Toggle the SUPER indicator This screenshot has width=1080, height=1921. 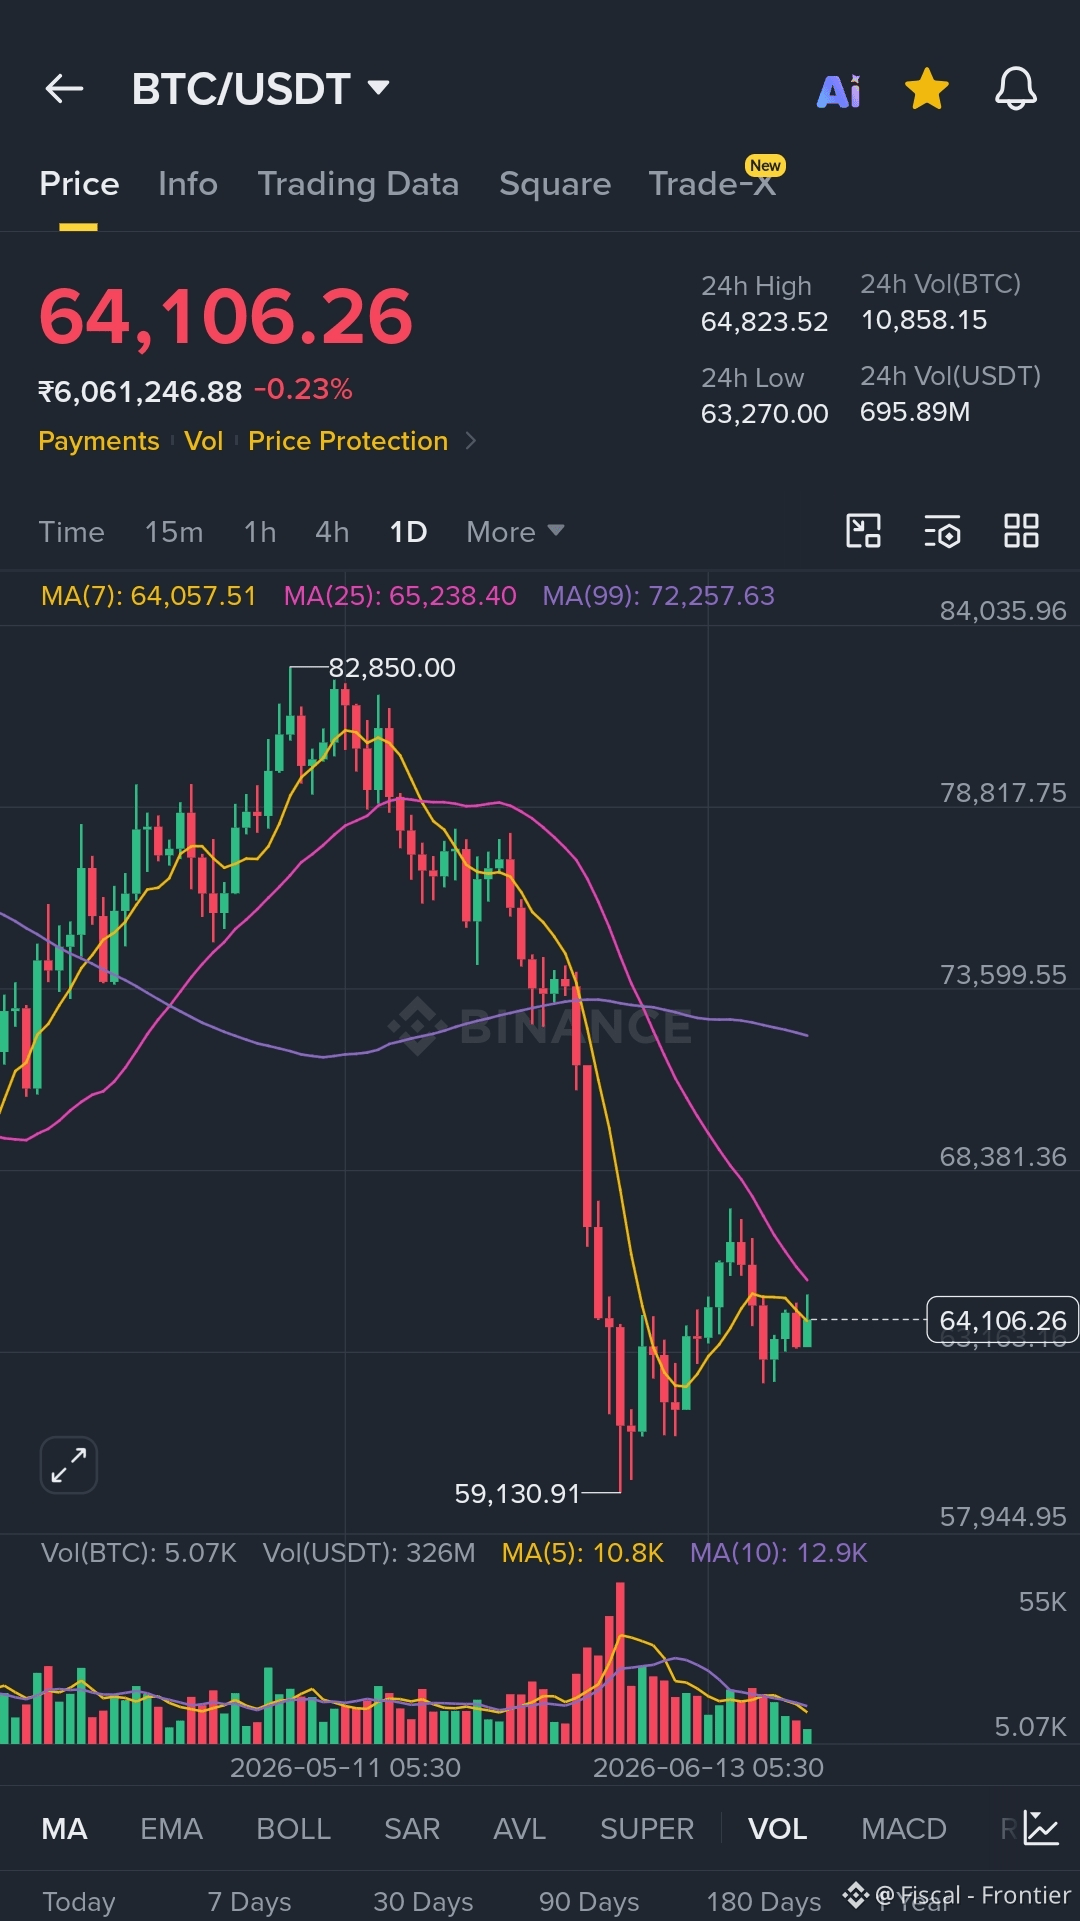click(x=646, y=1829)
